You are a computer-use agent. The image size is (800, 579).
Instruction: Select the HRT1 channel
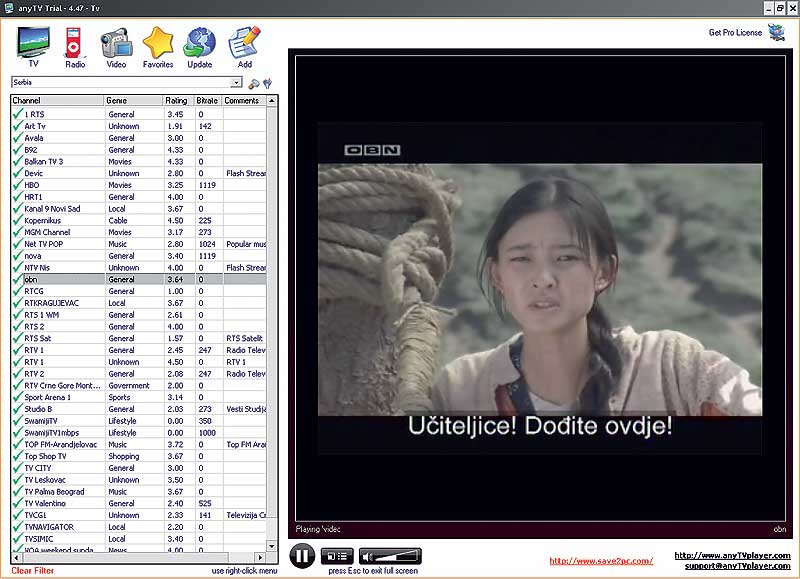[x=138, y=196]
